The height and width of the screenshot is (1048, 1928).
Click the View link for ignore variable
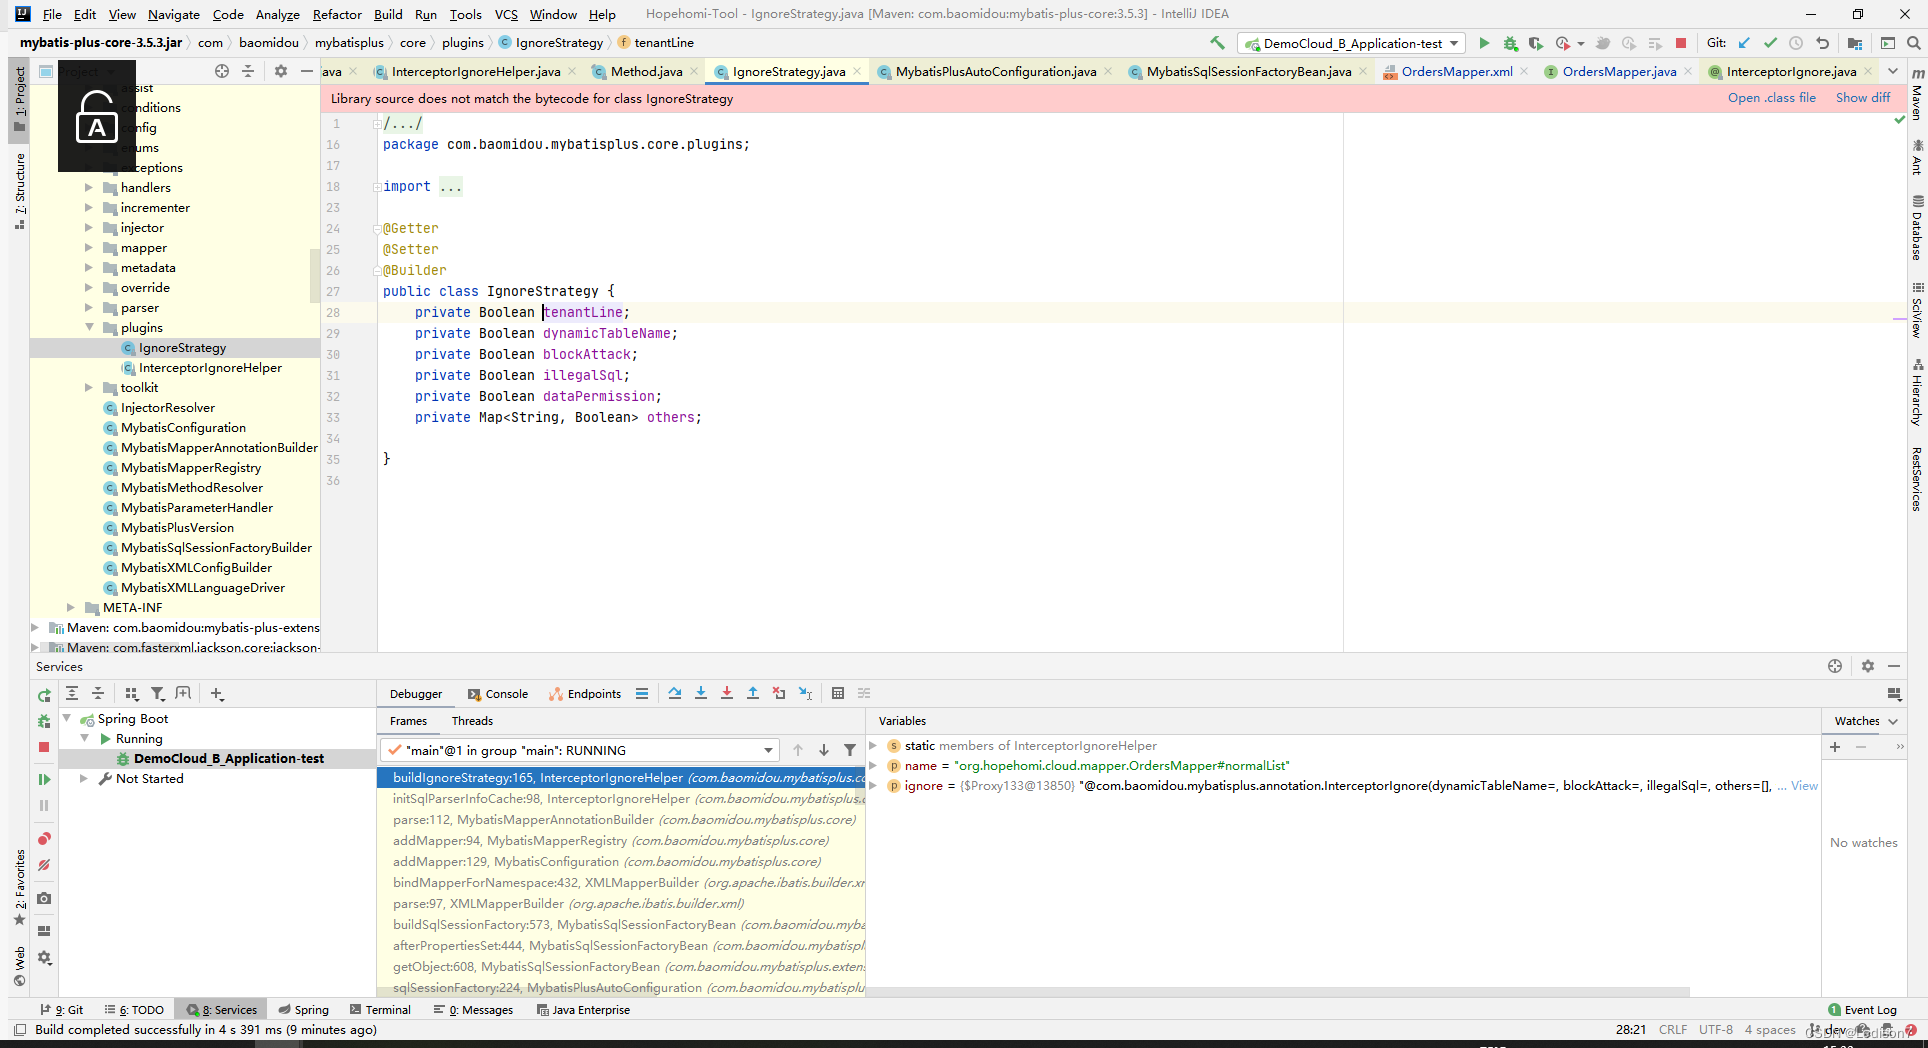pyautogui.click(x=1804, y=786)
